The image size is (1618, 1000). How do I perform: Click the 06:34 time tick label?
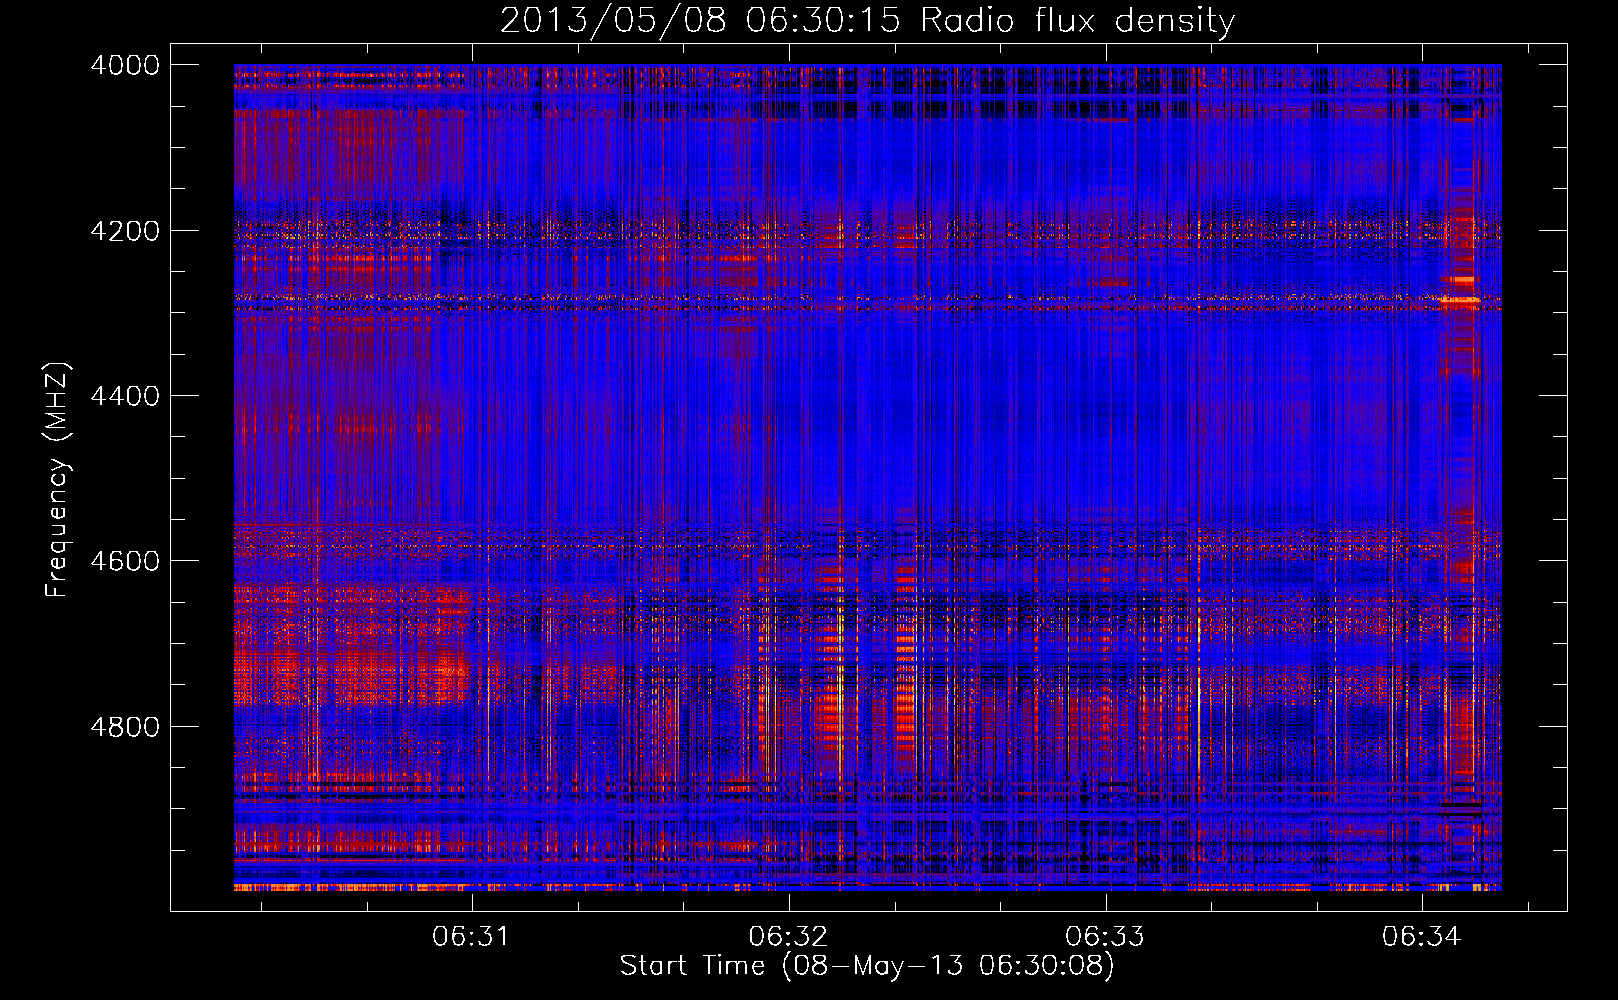tap(1422, 936)
